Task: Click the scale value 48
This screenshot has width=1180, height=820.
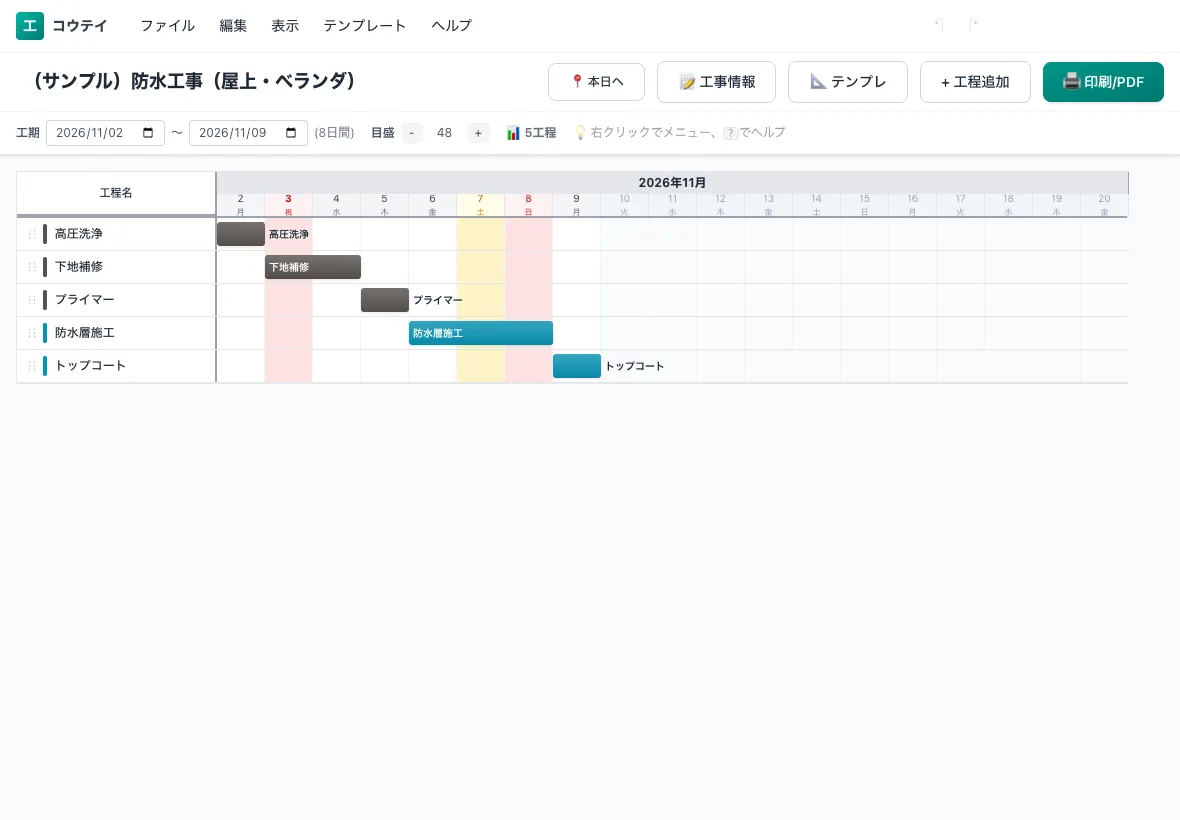Action: point(445,133)
